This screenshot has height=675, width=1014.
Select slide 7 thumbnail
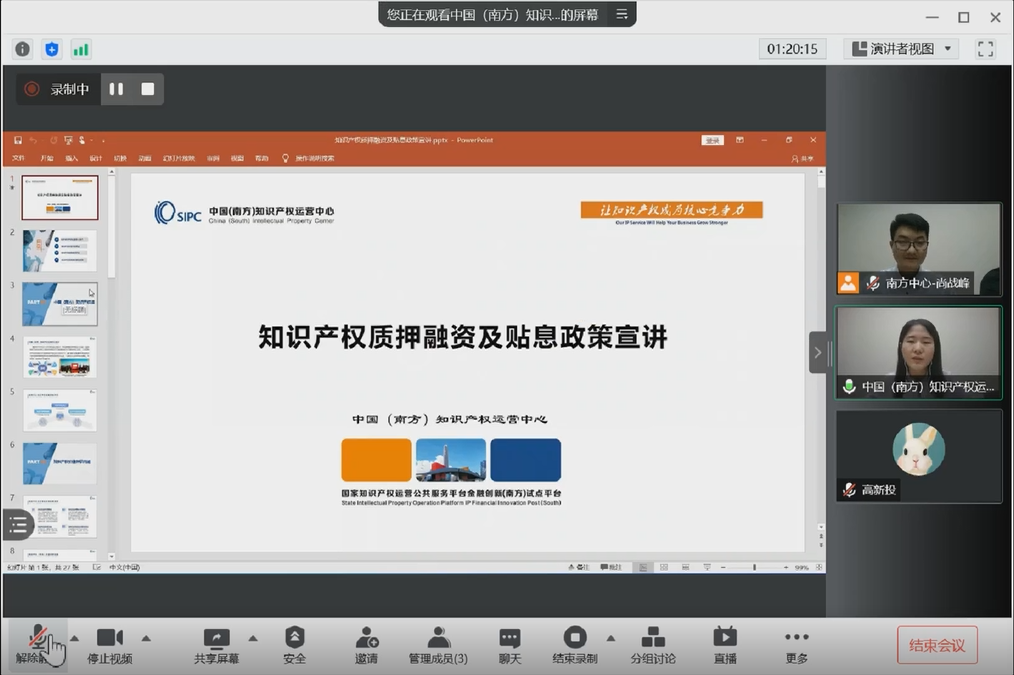[x=60, y=517]
